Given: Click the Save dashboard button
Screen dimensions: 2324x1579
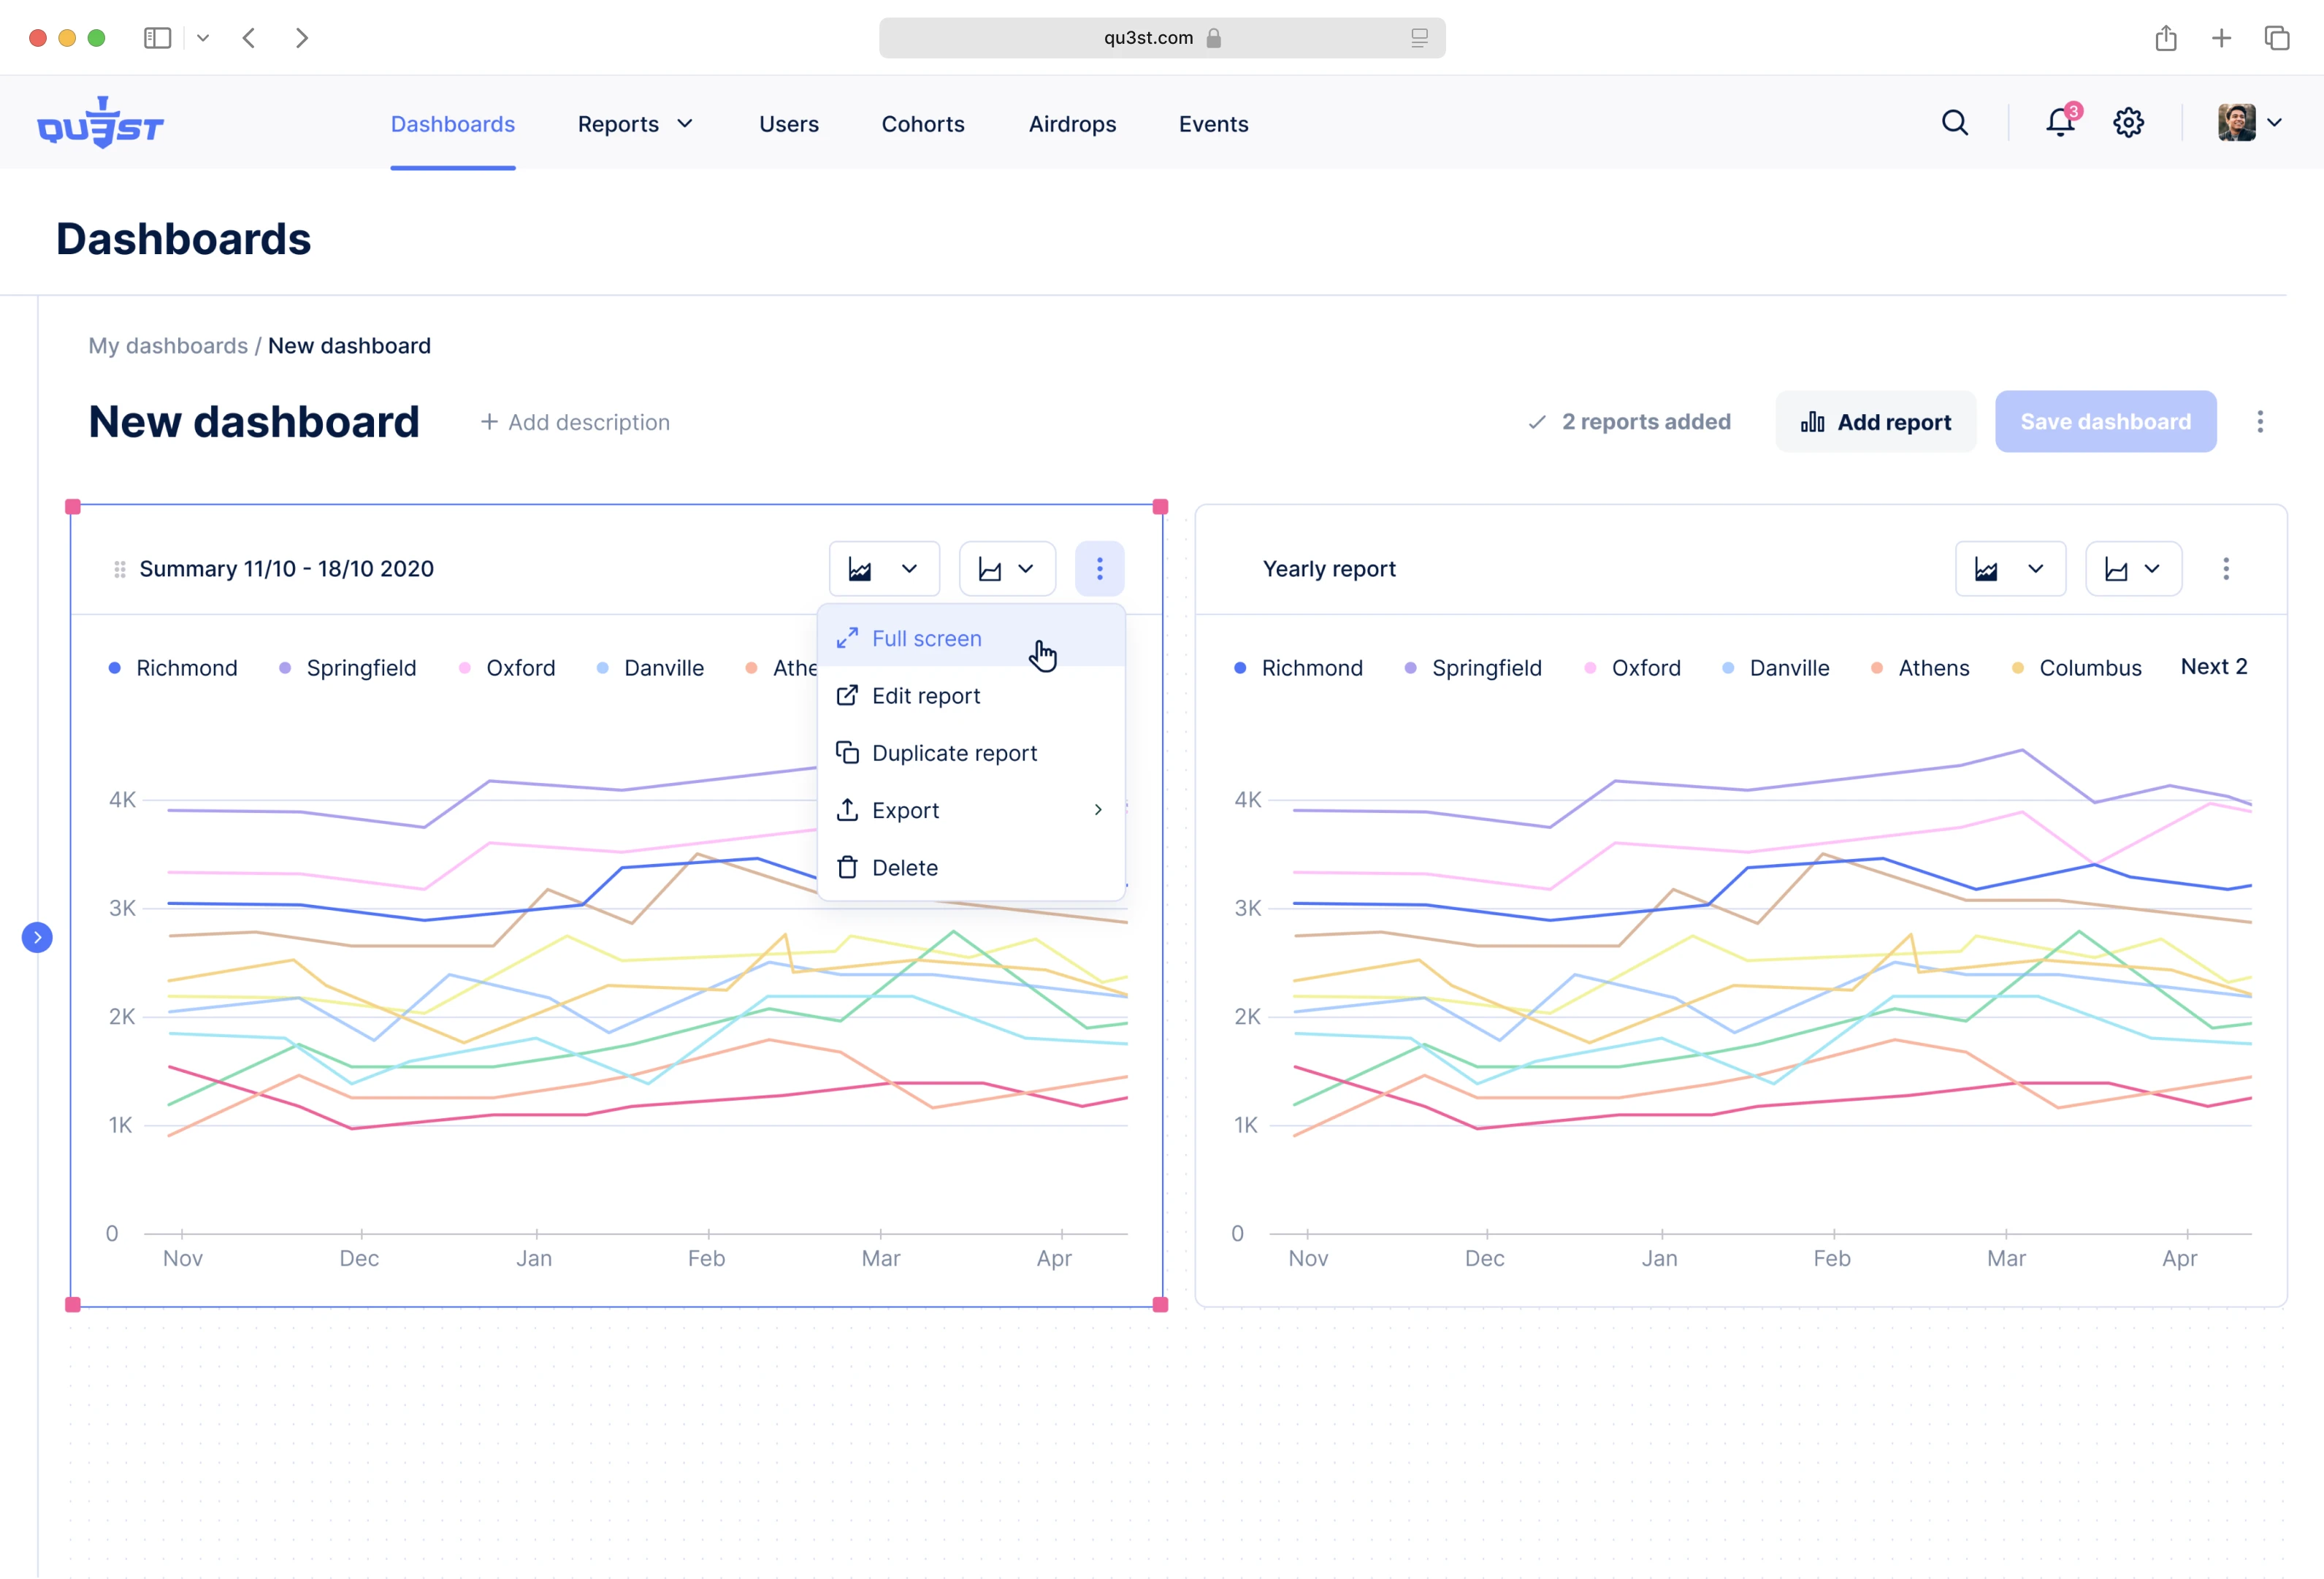Looking at the screenshot, I should 2105,422.
